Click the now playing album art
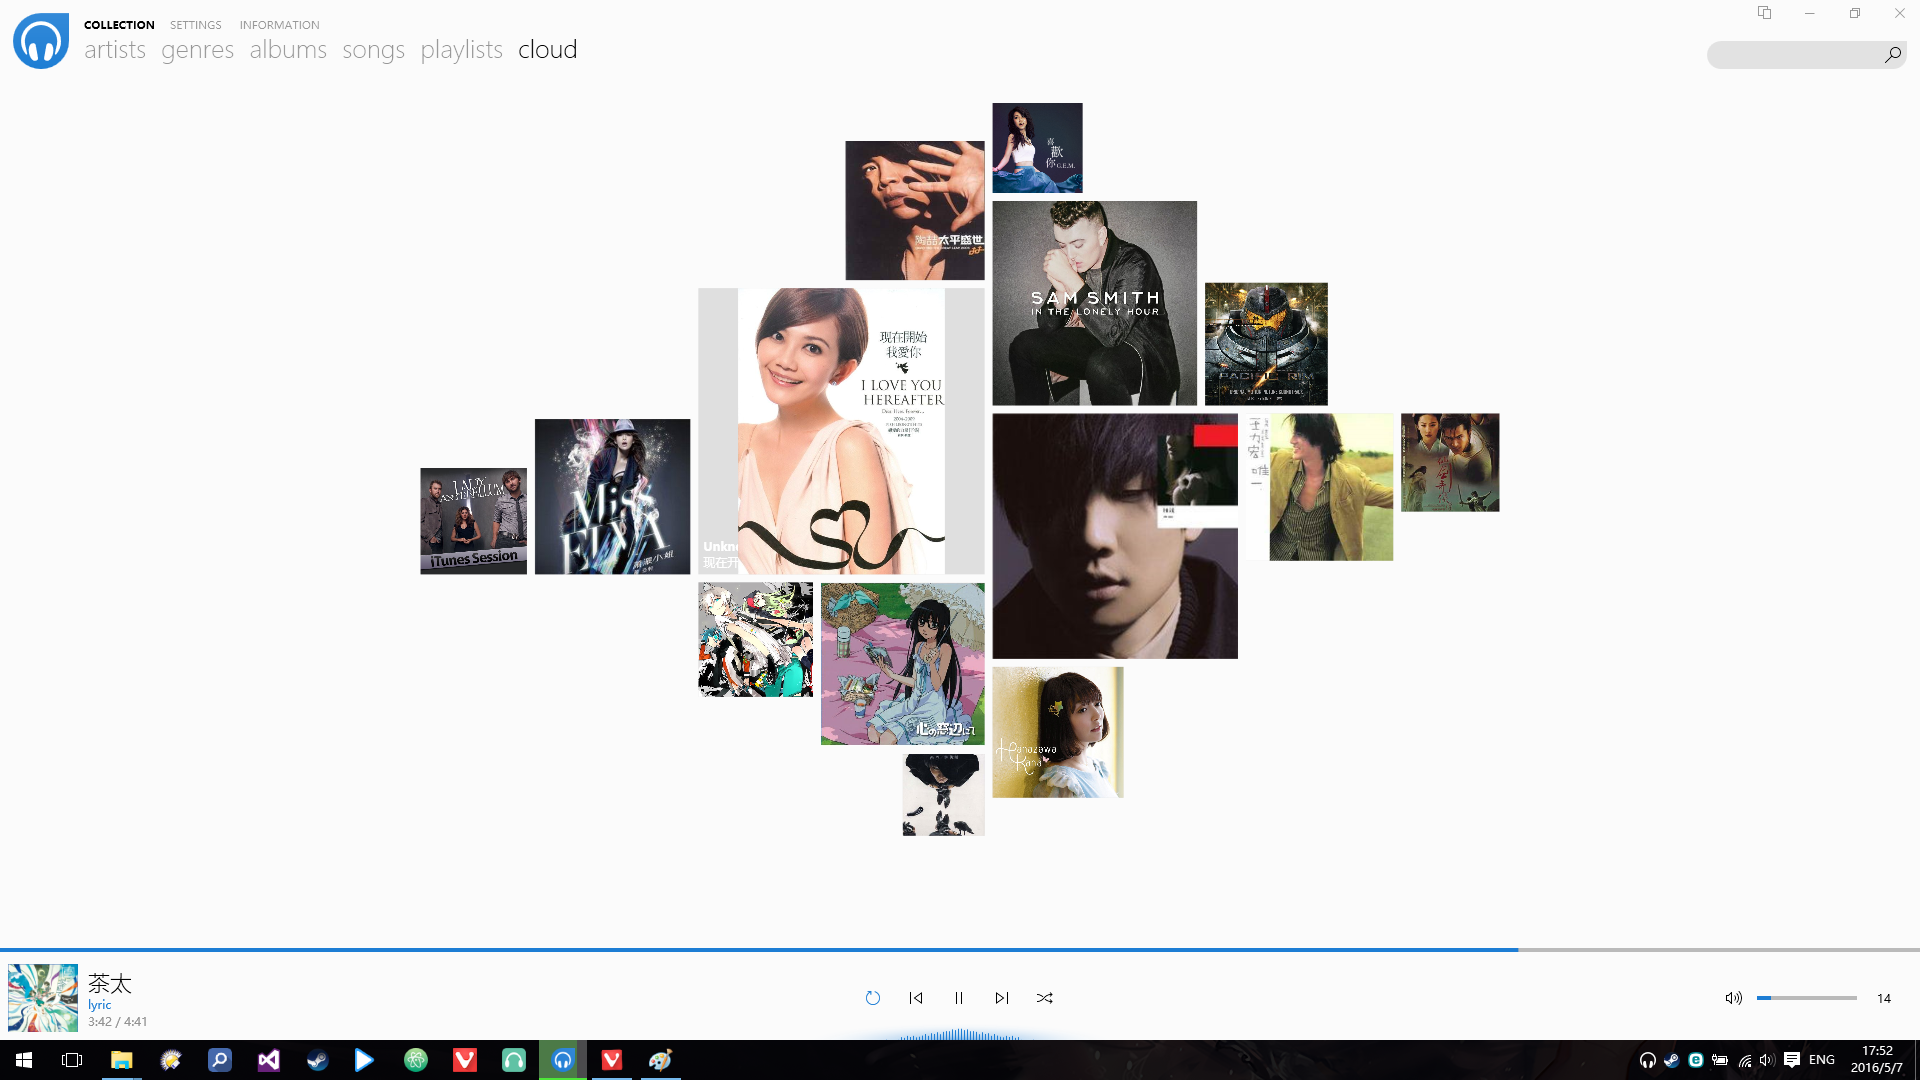1920x1080 pixels. pyautogui.click(x=43, y=998)
